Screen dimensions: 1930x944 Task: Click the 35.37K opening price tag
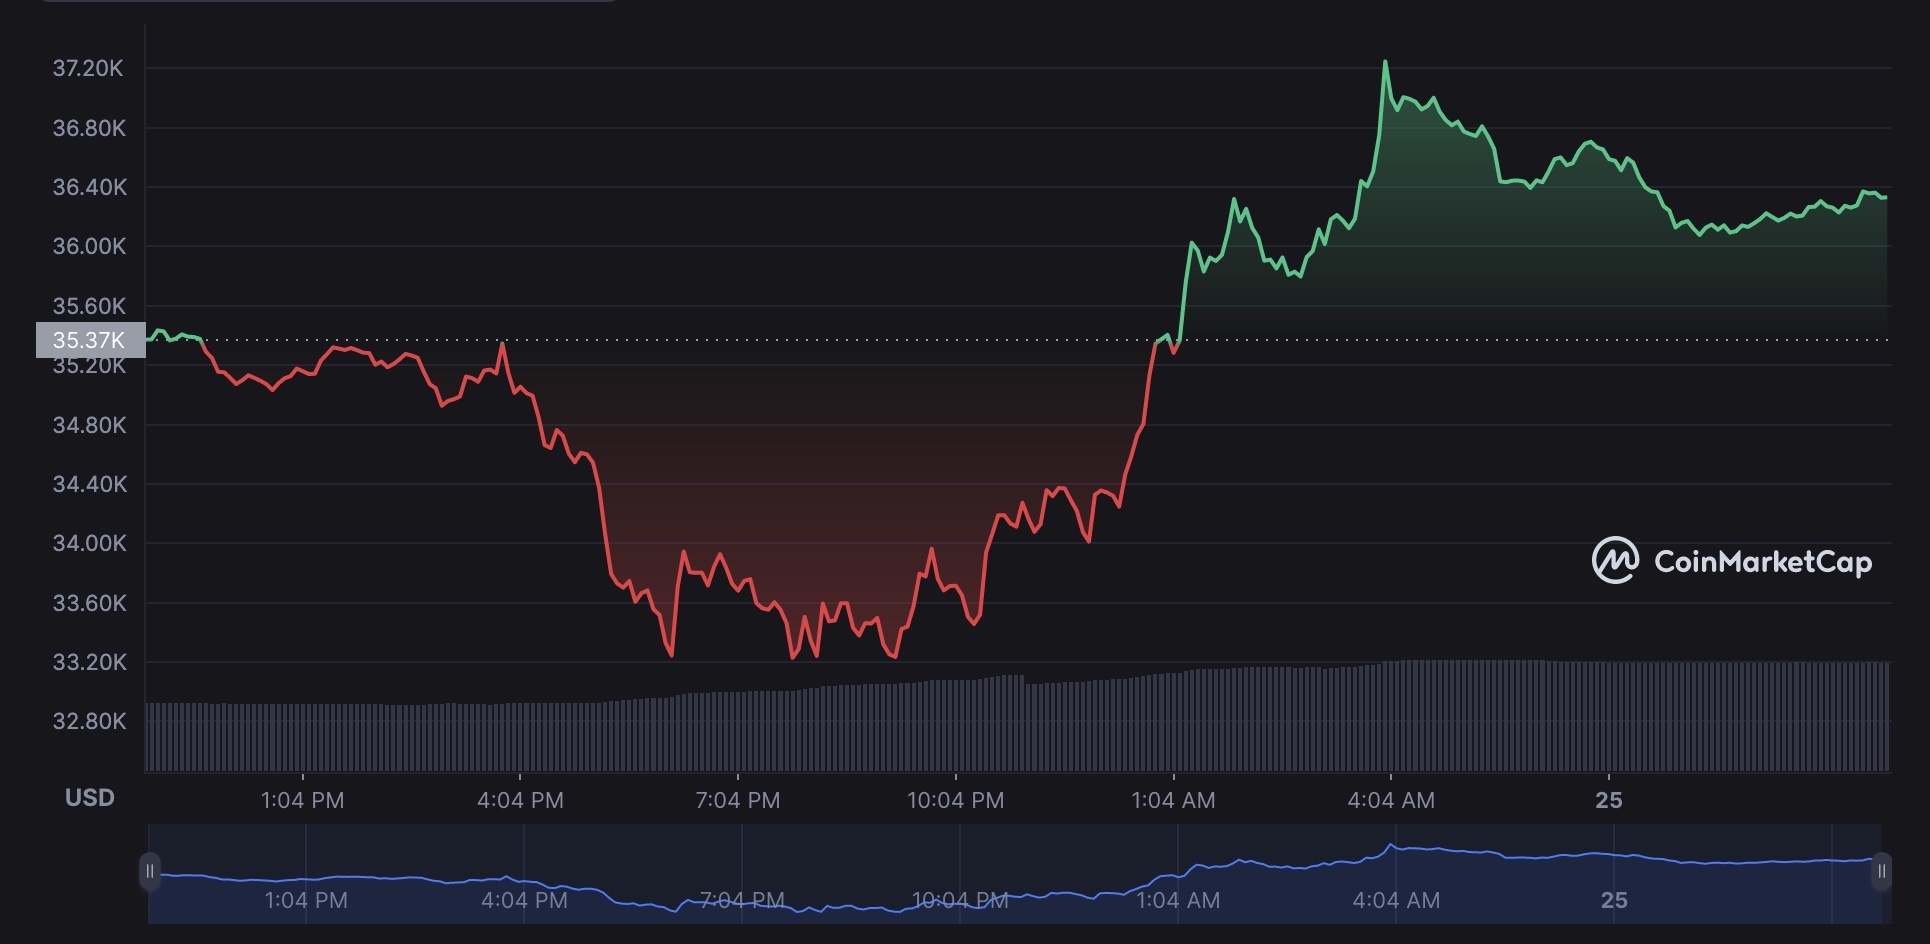click(90, 340)
